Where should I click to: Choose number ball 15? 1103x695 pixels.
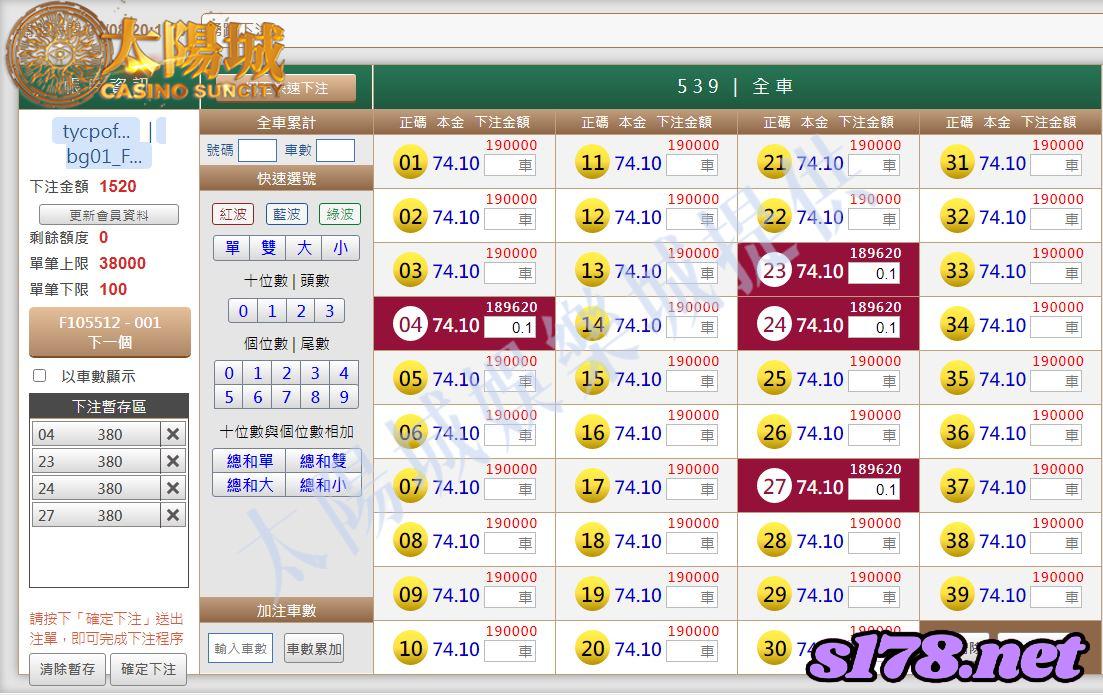pos(592,378)
